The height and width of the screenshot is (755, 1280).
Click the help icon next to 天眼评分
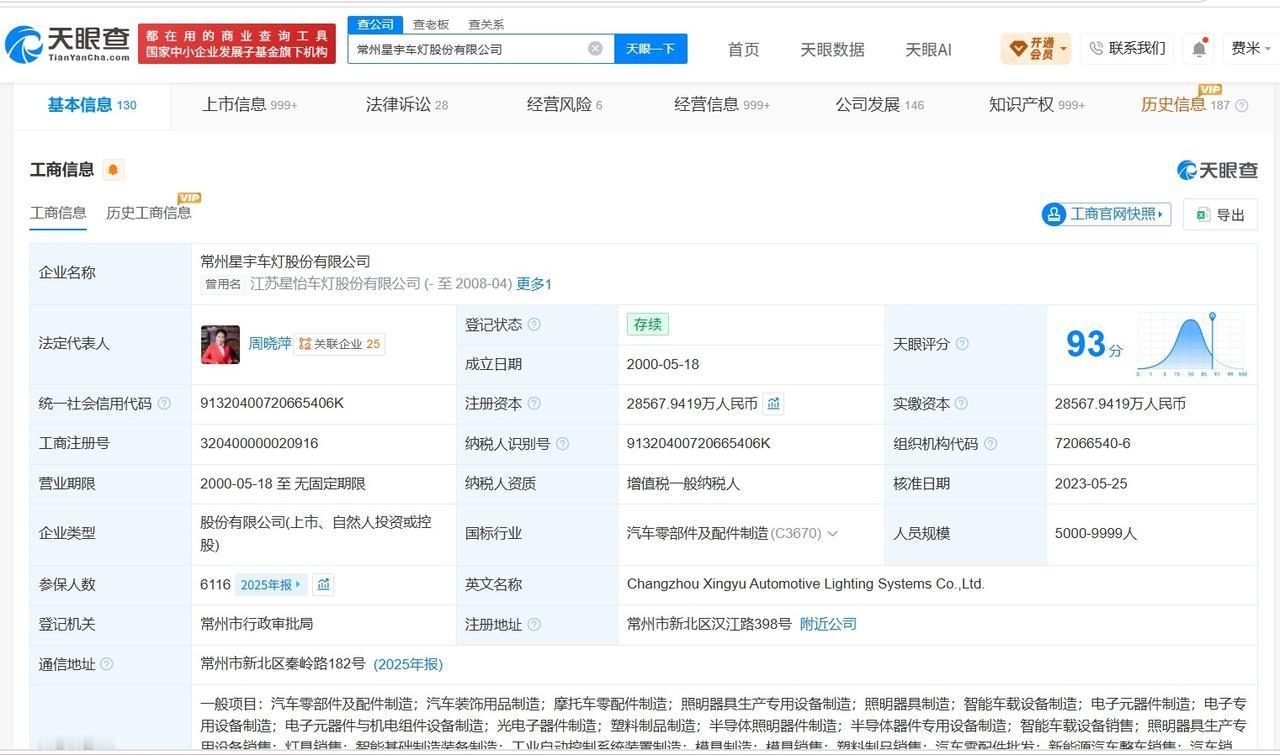point(962,344)
